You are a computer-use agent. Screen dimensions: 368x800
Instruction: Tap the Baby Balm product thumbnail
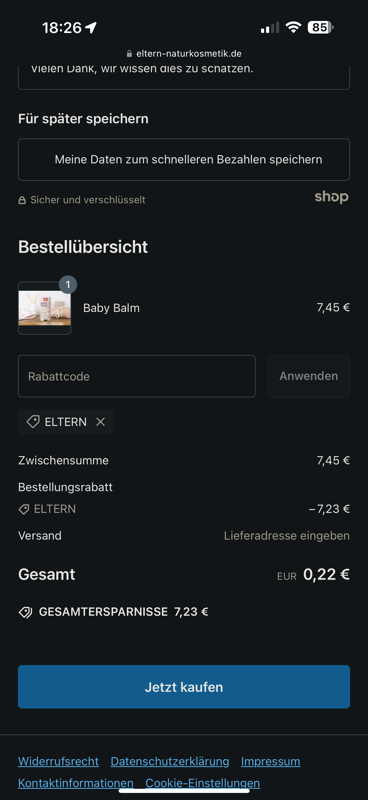[44, 308]
